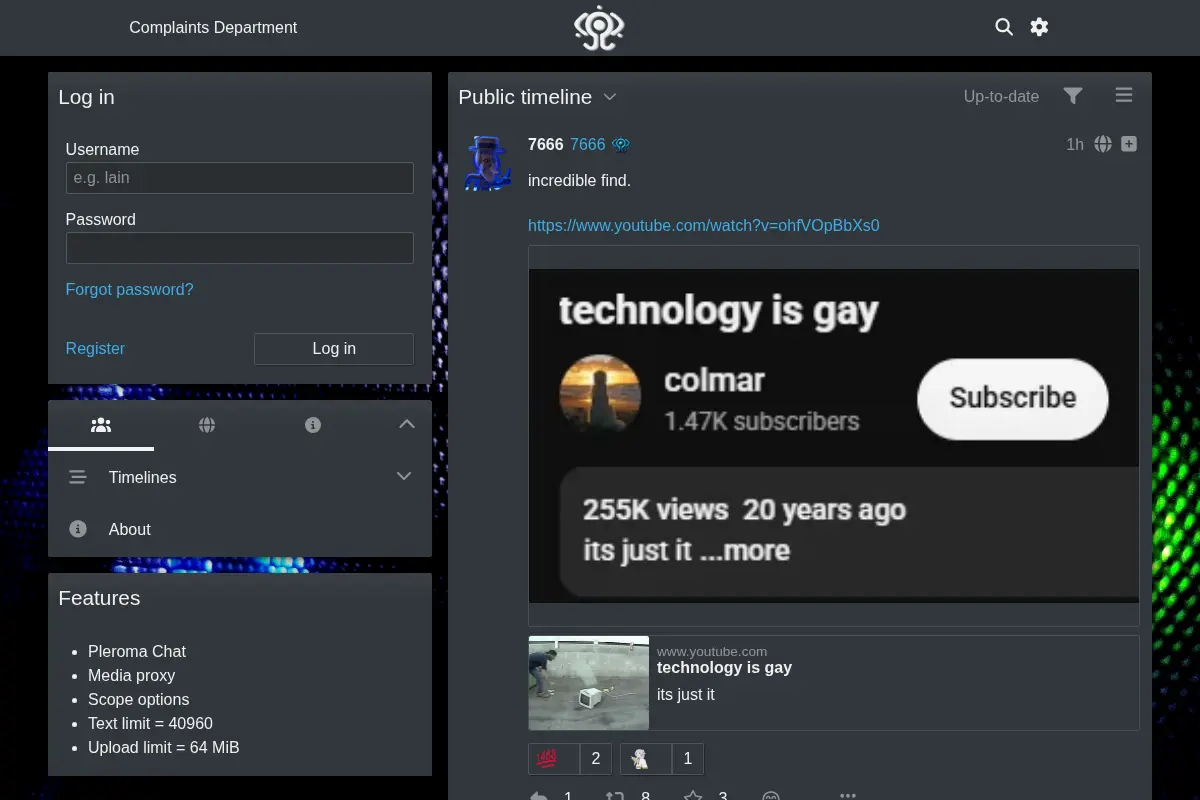The image size is (1200, 800).
Task: Expand the Timelines submenu chevron
Action: tap(404, 476)
